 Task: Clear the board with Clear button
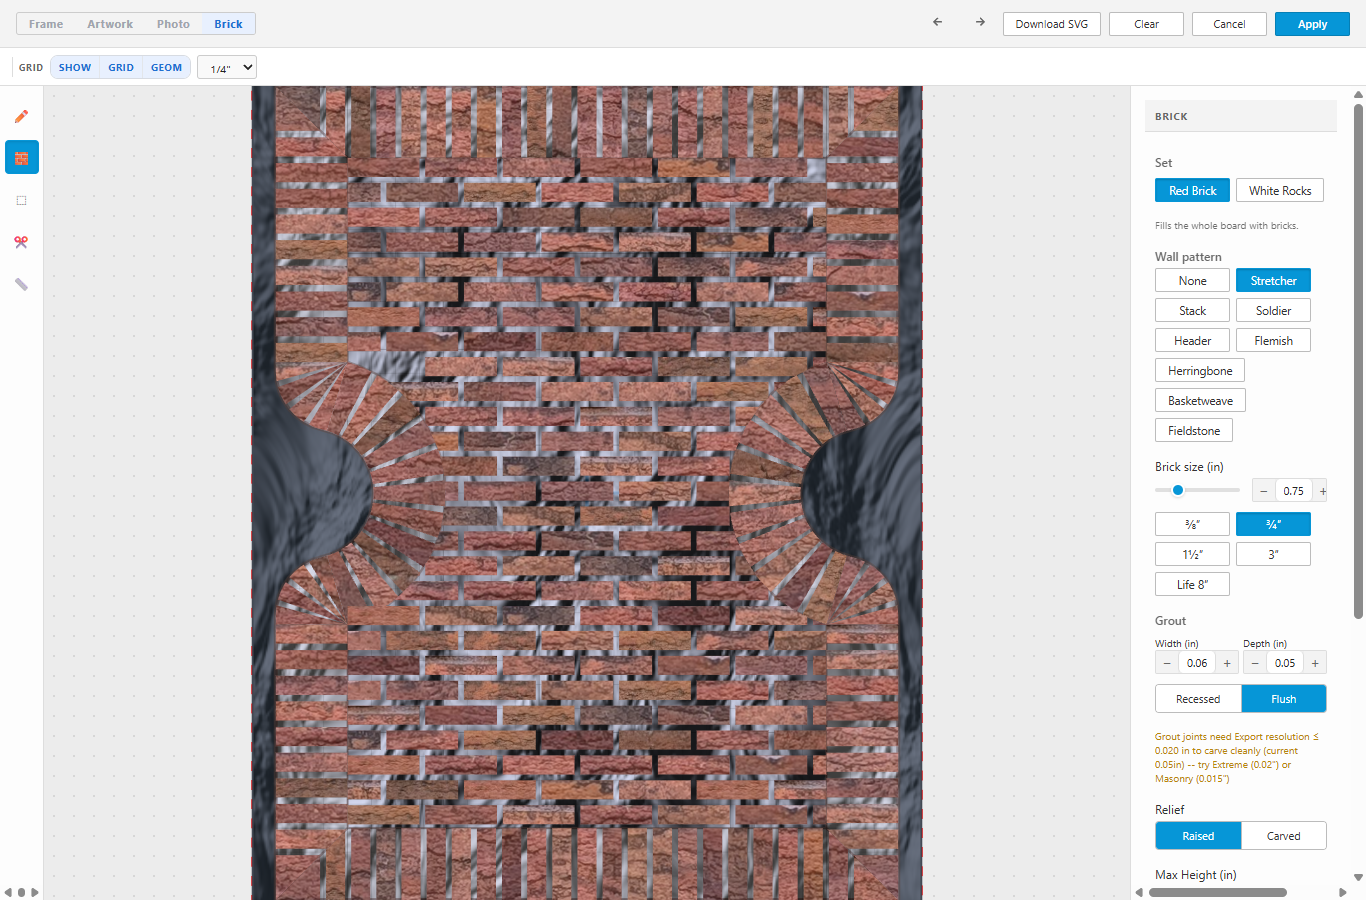1146,24
